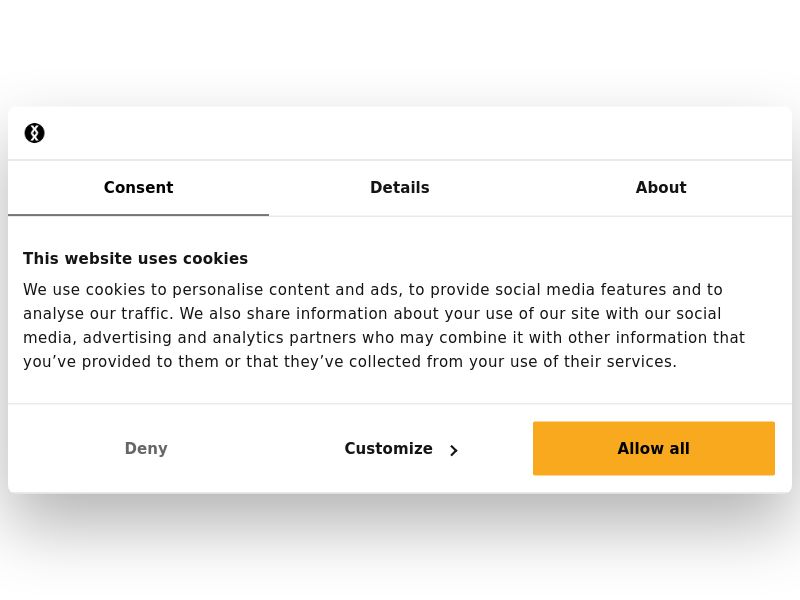Viewport: 800px width, 600px height.
Task: Open the About tab
Action: pos(660,188)
